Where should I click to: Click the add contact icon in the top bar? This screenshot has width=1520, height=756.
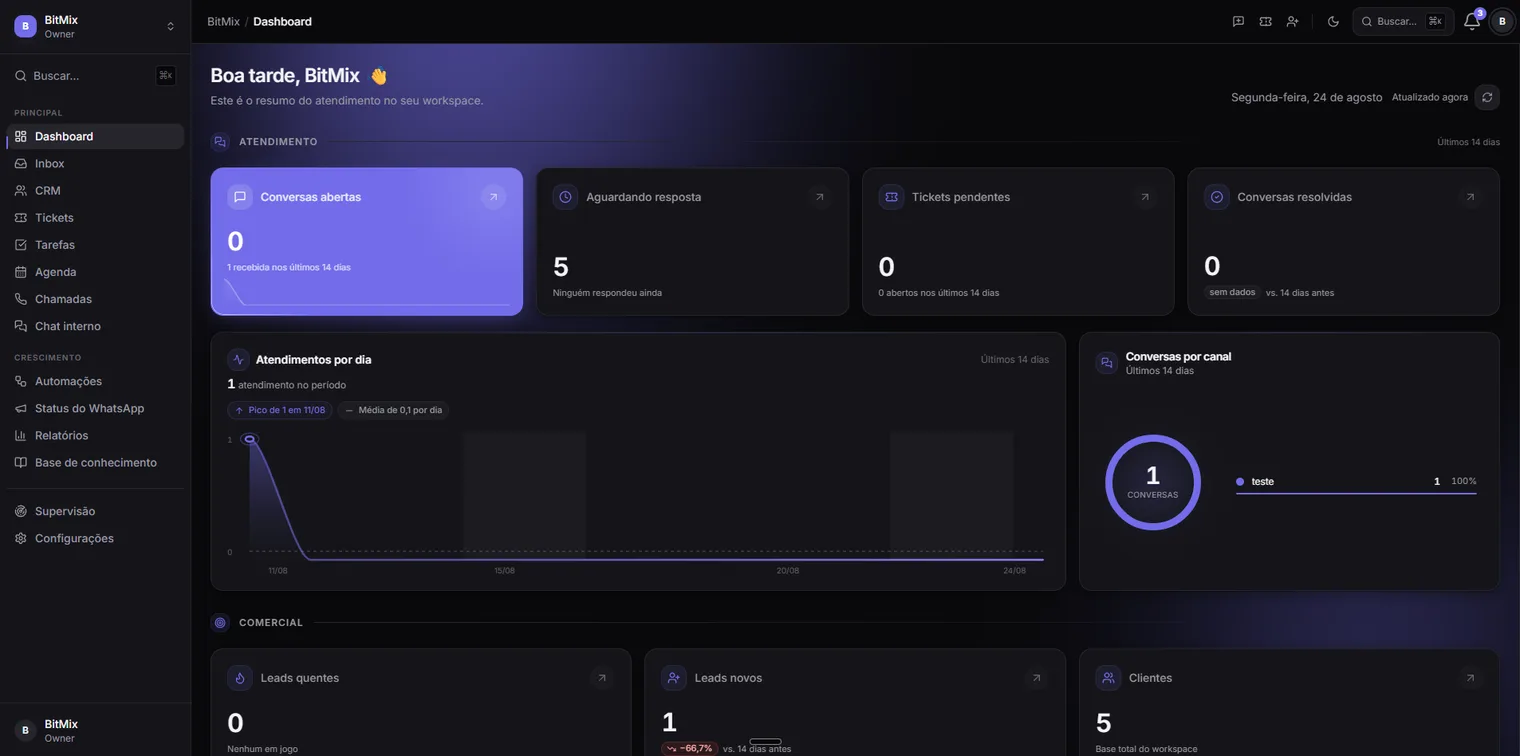[1292, 21]
